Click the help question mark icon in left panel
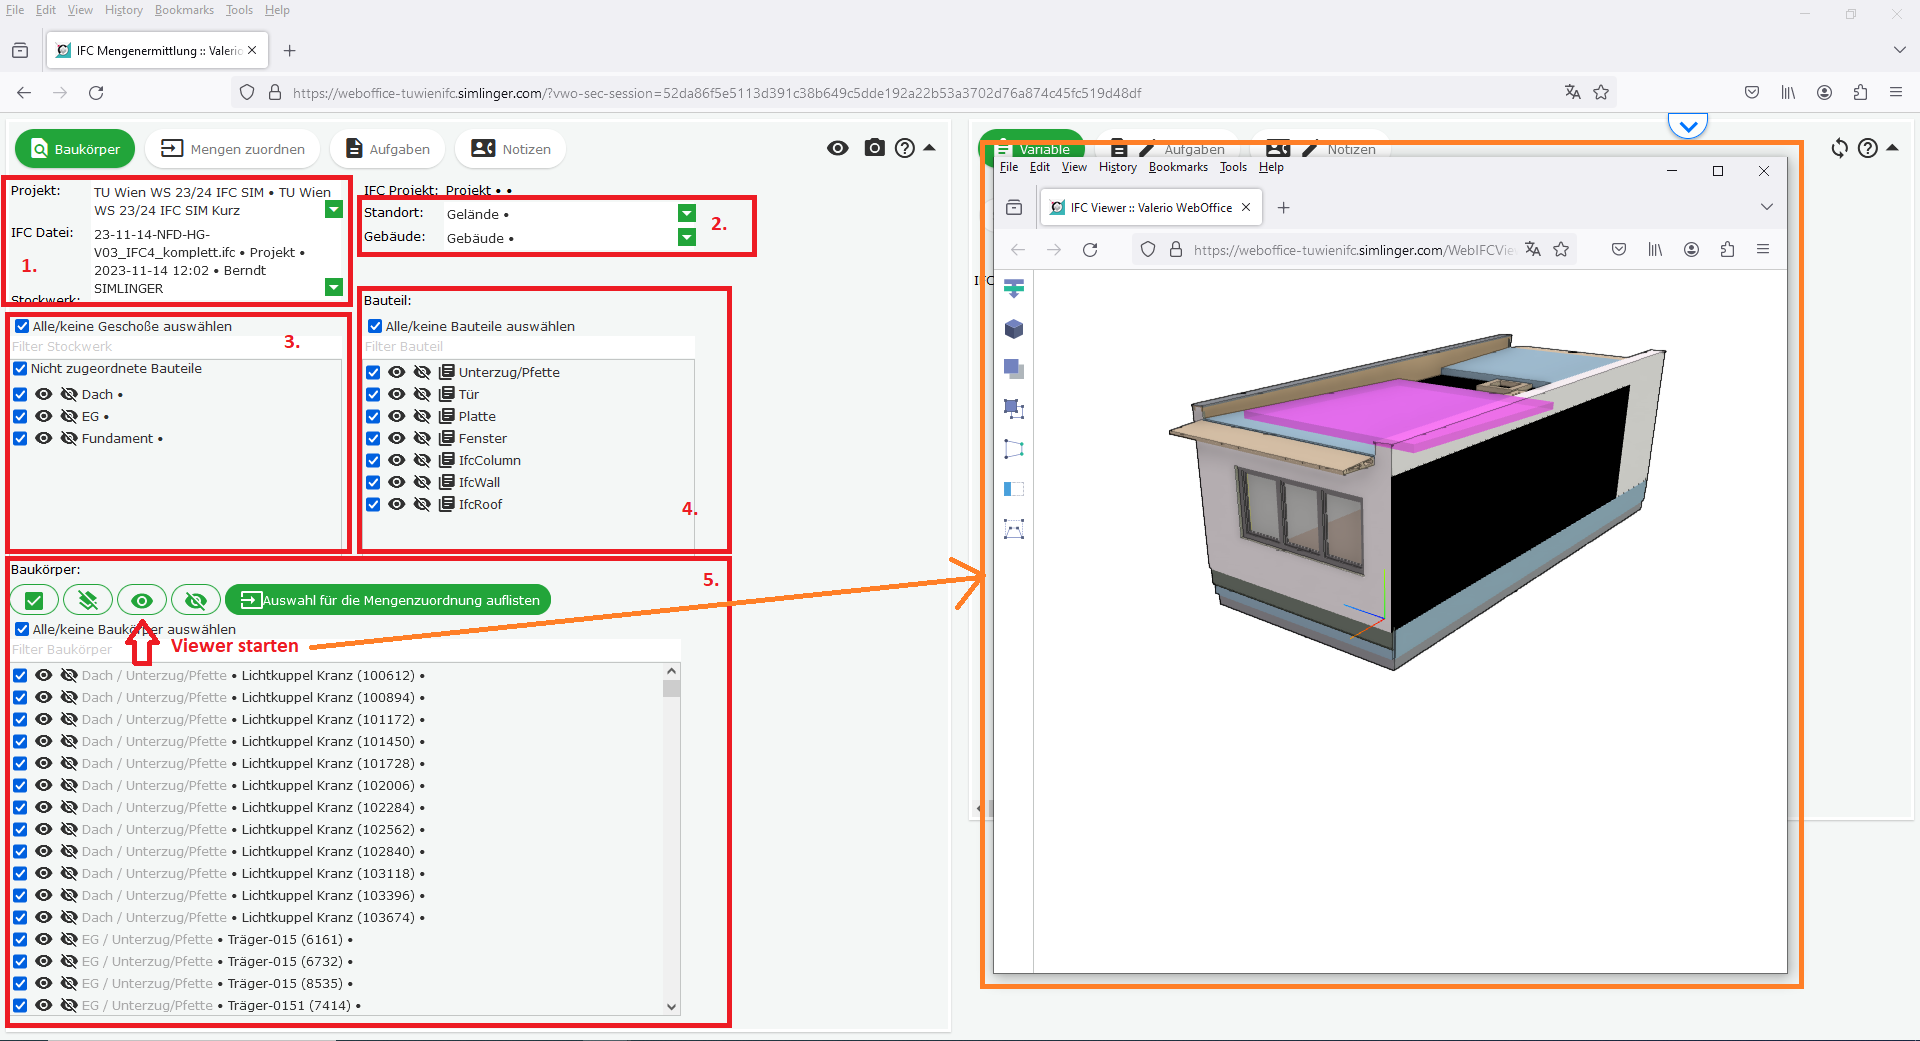1920x1041 pixels. click(905, 148)
